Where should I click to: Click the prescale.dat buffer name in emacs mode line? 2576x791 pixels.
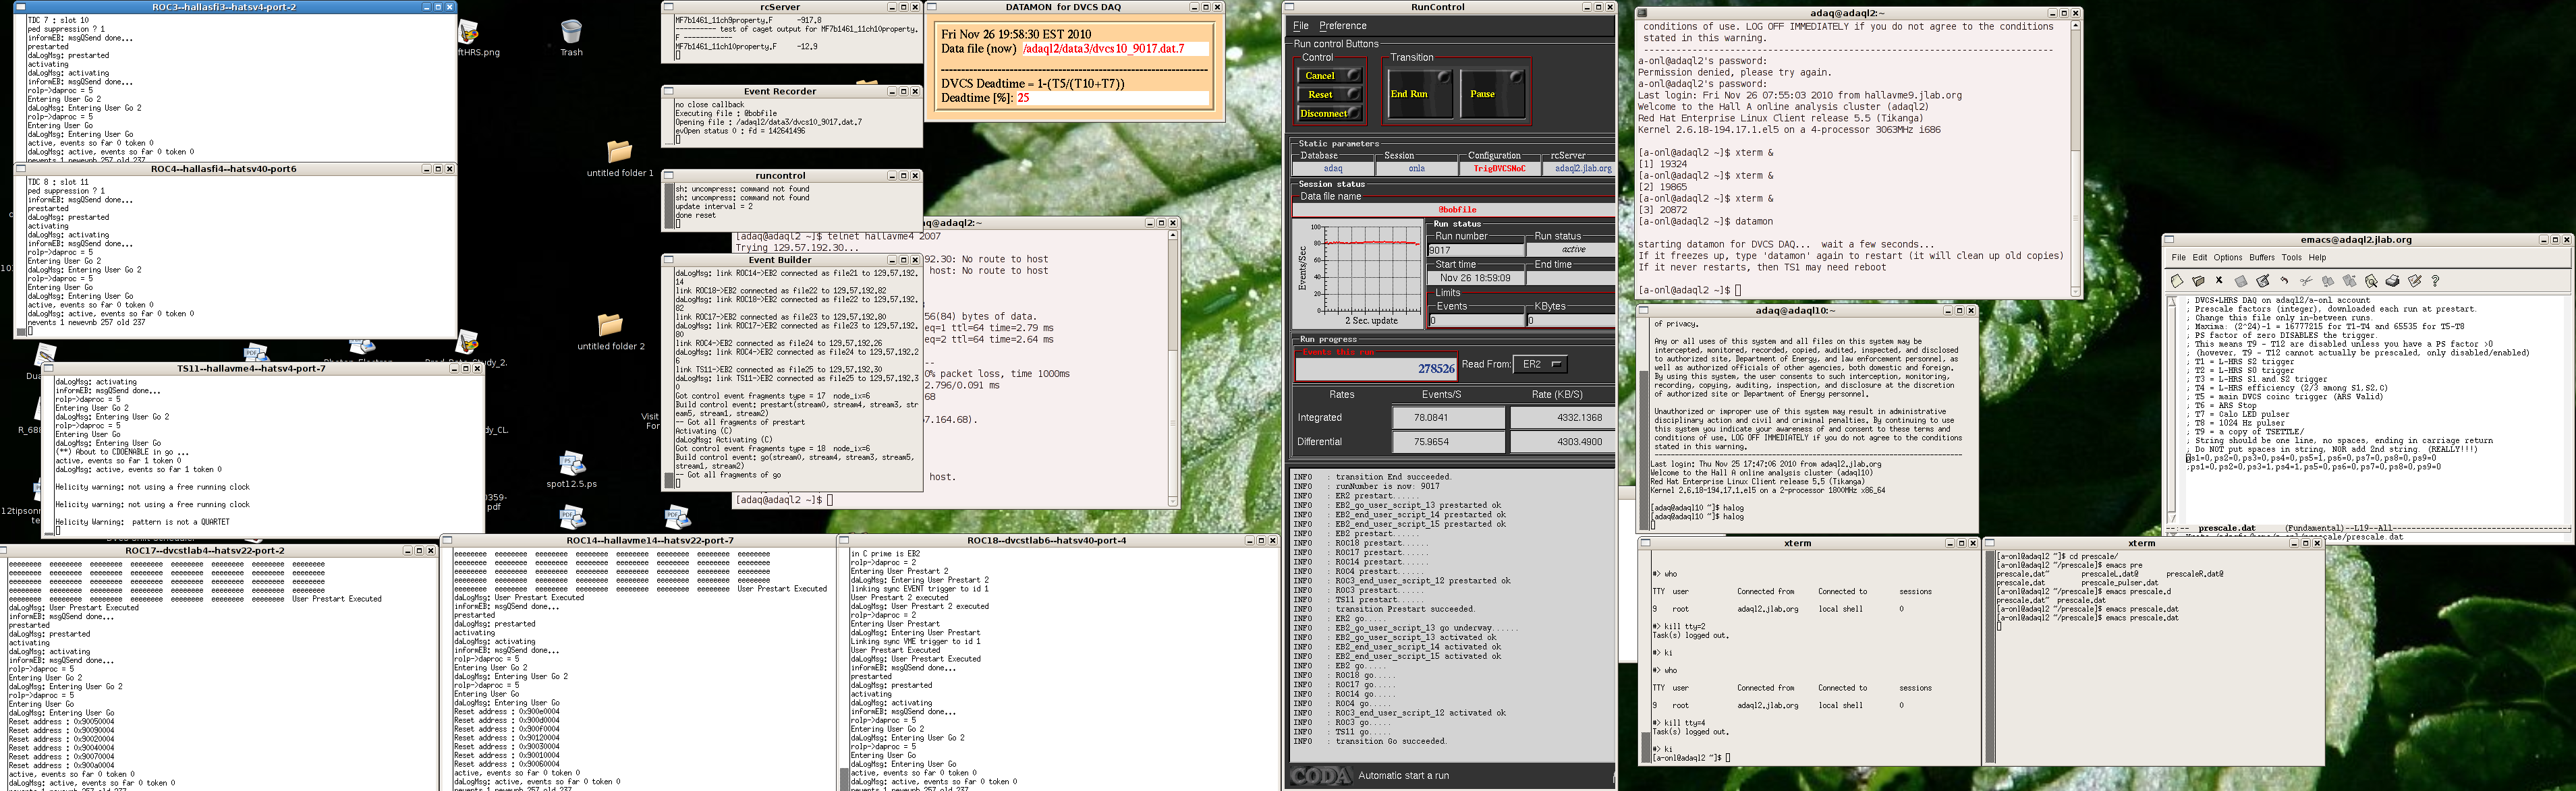pos(2227,528)
